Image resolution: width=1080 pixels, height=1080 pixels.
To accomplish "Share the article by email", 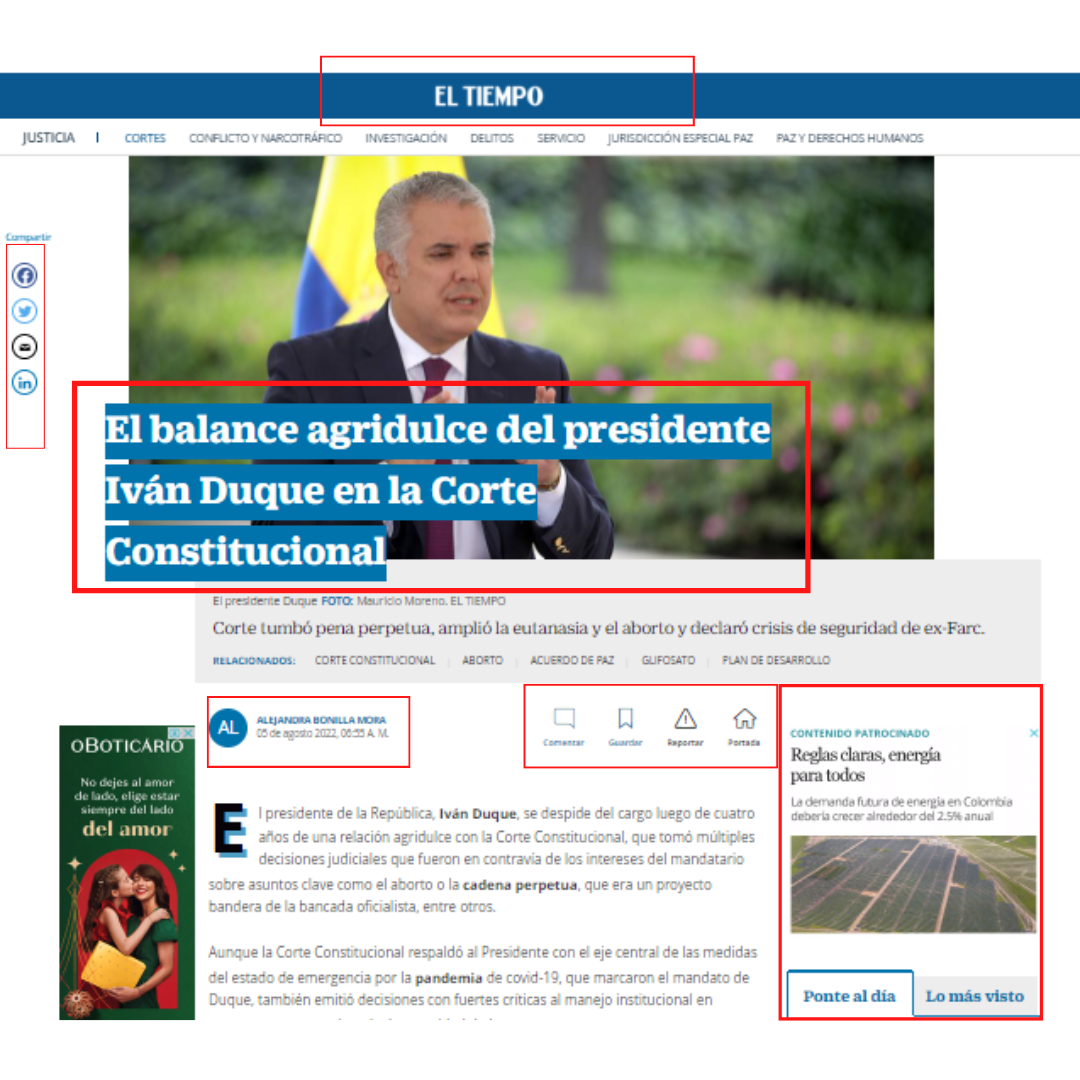I will click(25, 346).
